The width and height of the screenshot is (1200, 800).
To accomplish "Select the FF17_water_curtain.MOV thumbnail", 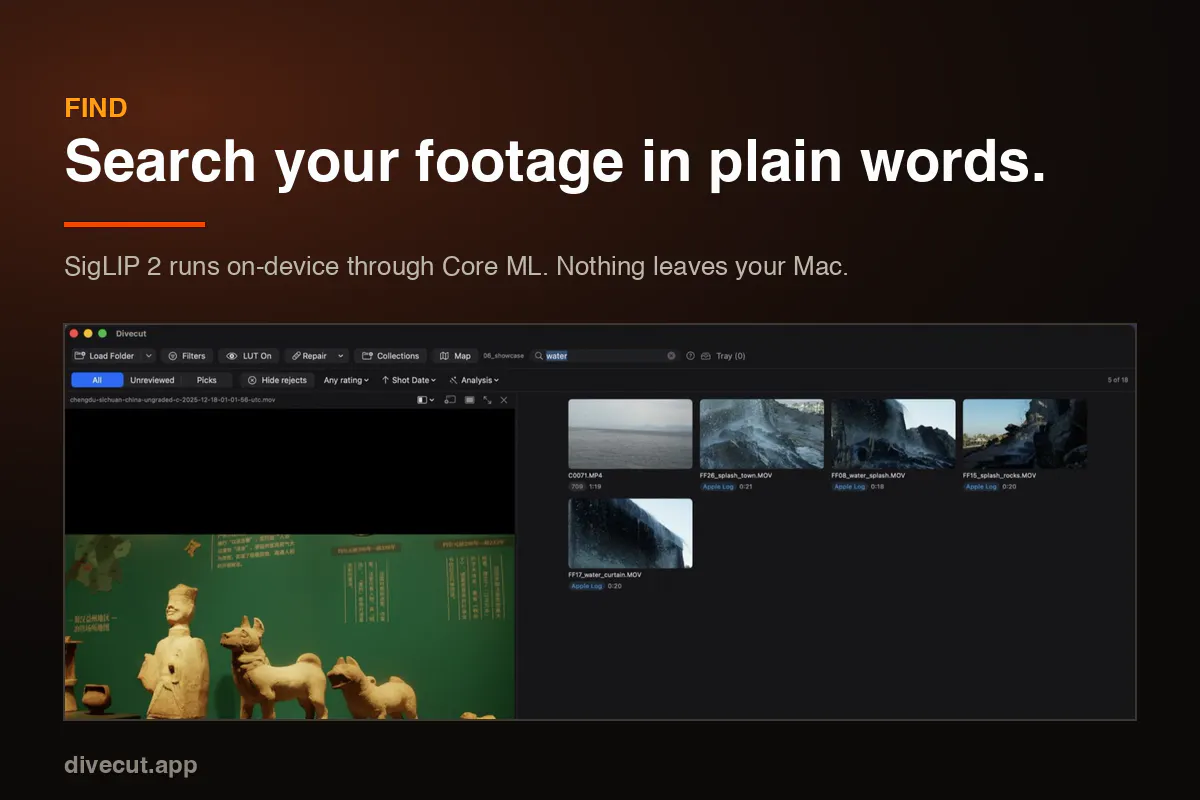I will pos(630,534).
